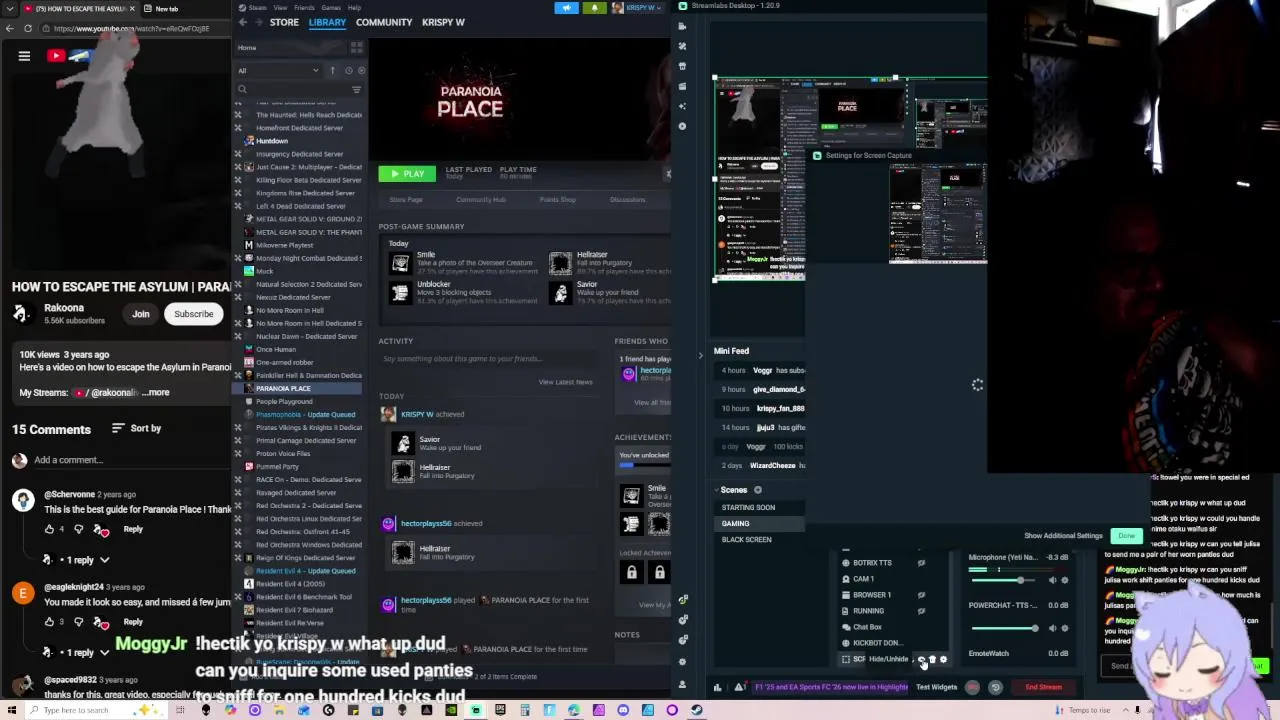Play Paranoia Place

(x=407, y=174)
